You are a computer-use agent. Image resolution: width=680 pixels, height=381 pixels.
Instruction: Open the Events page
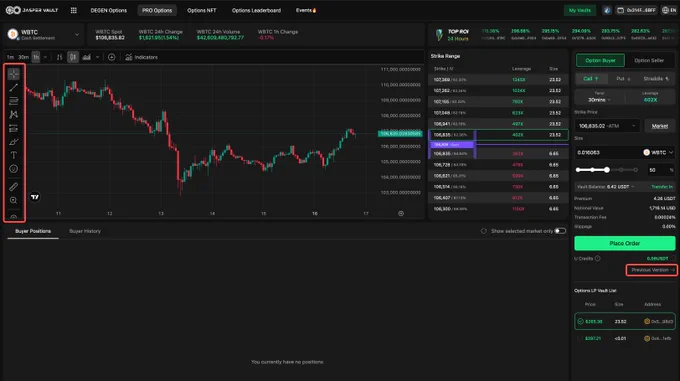pyautogui.click(x=306, y=10)
